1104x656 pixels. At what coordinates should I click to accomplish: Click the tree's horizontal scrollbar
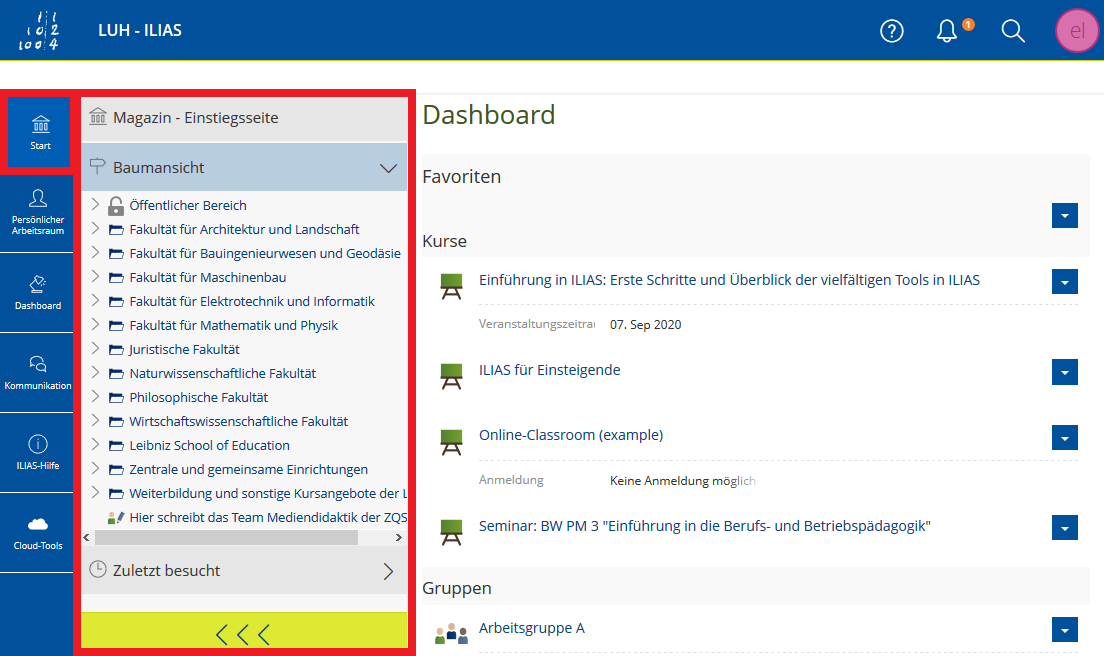tap(226, 538)
